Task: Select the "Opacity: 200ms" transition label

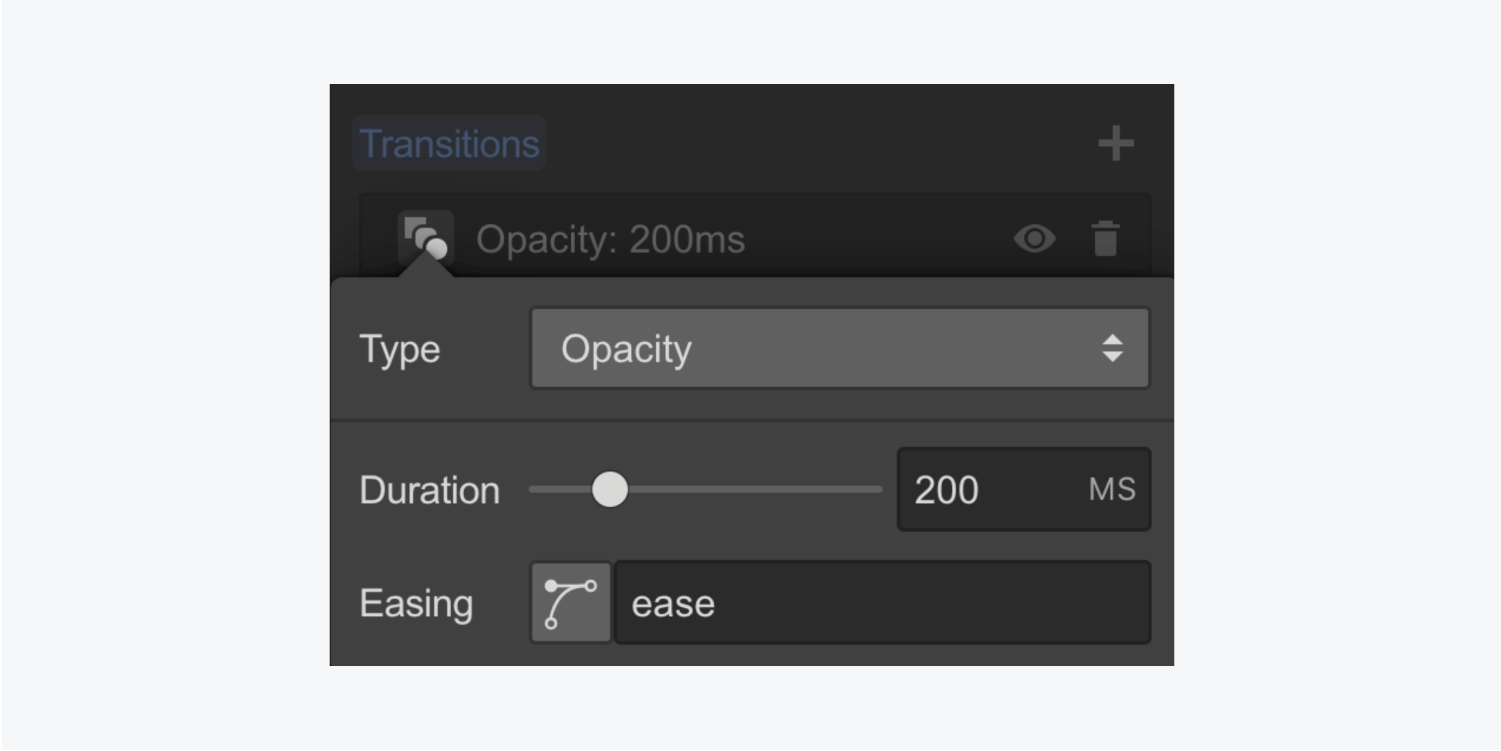Action: coord(610,240)
